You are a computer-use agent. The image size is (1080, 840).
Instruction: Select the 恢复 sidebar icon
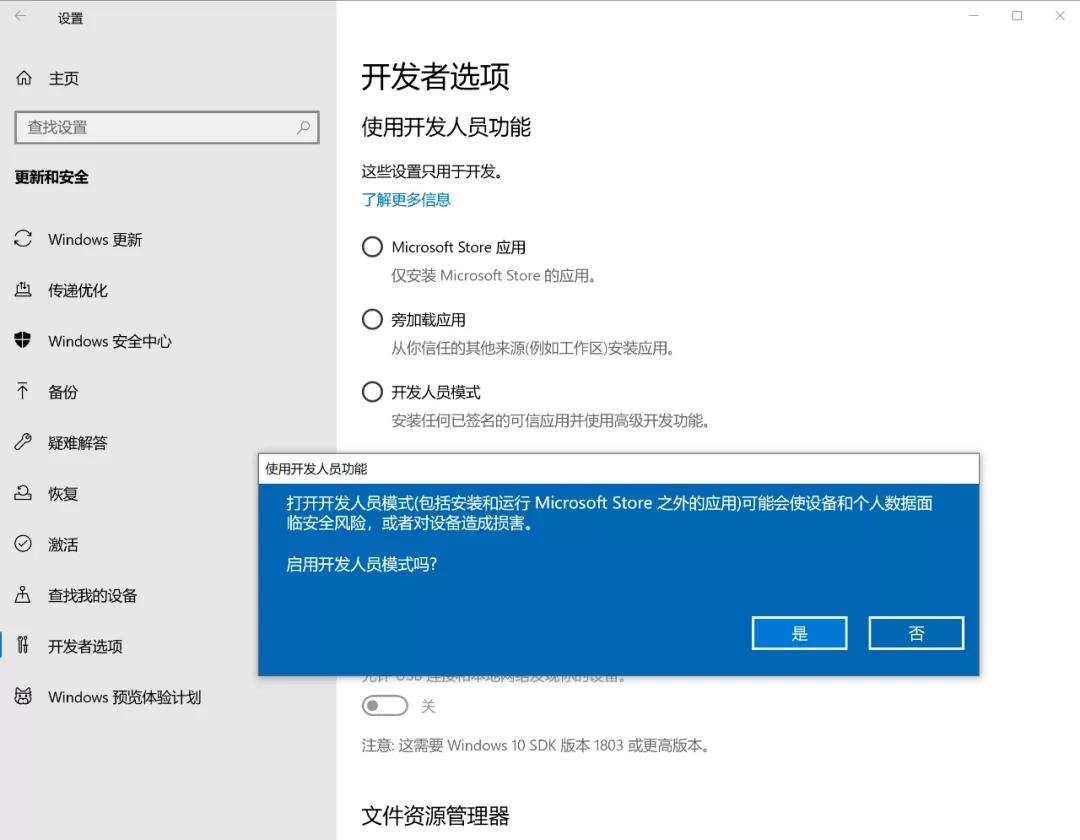(23, 493)
